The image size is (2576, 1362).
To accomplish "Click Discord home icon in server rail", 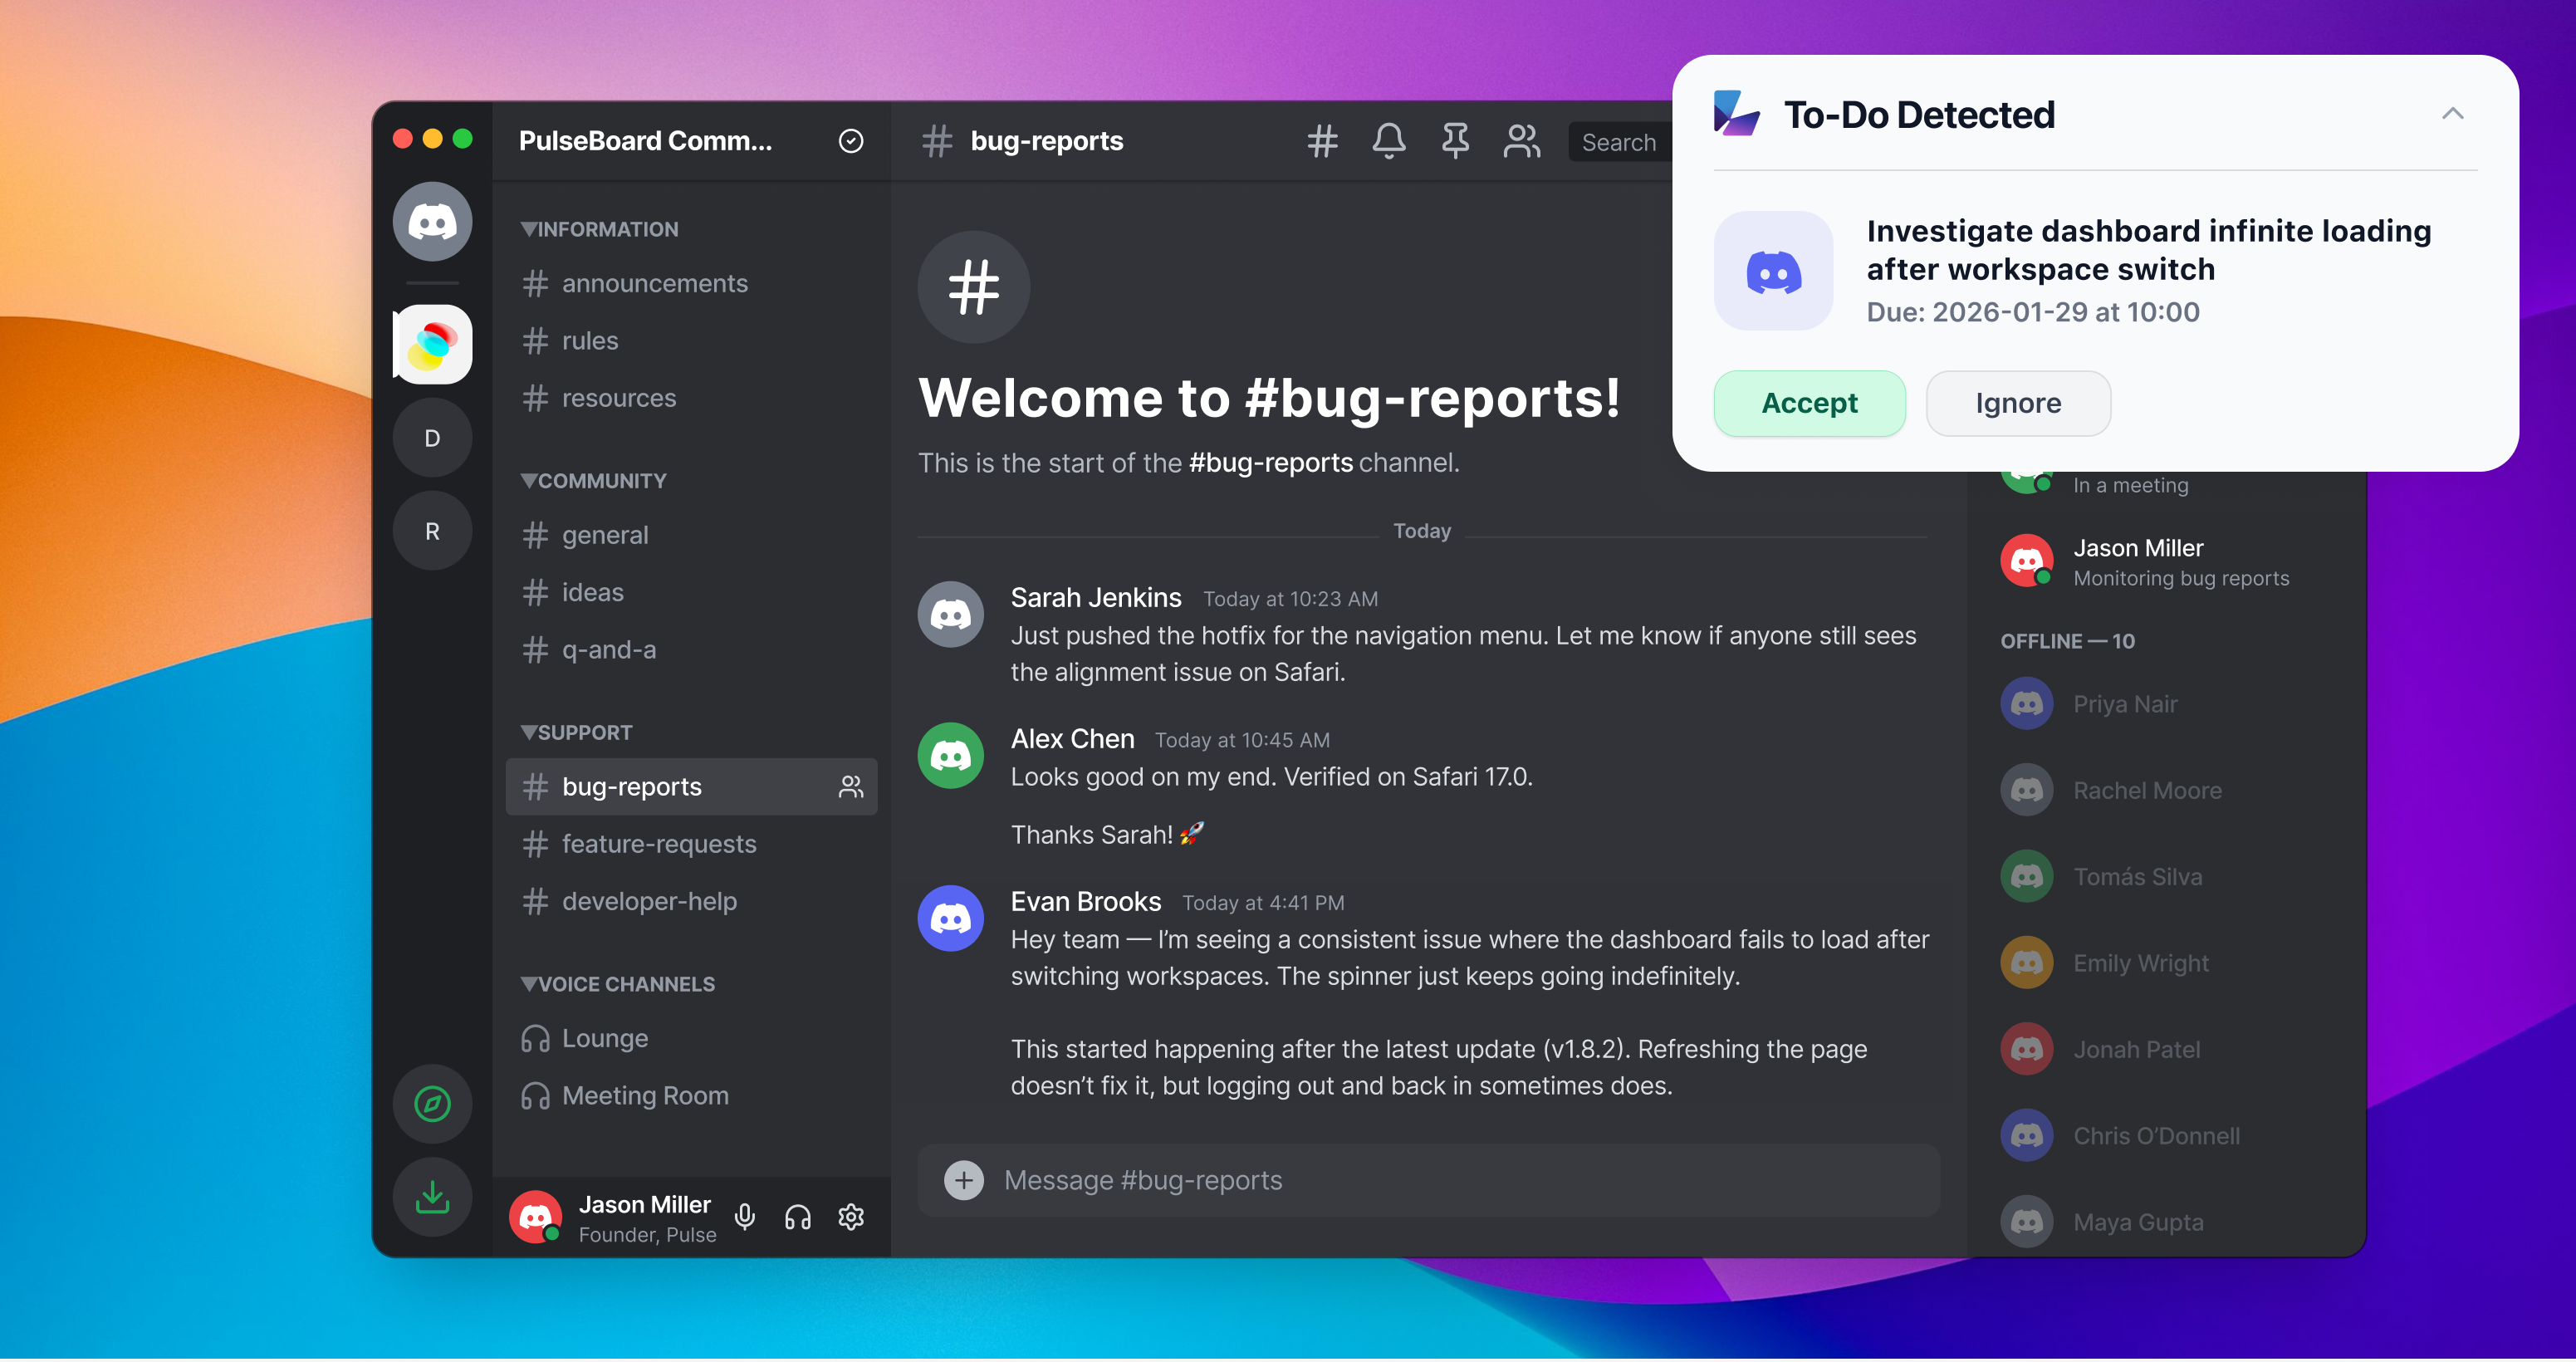I will click(432, 221).
